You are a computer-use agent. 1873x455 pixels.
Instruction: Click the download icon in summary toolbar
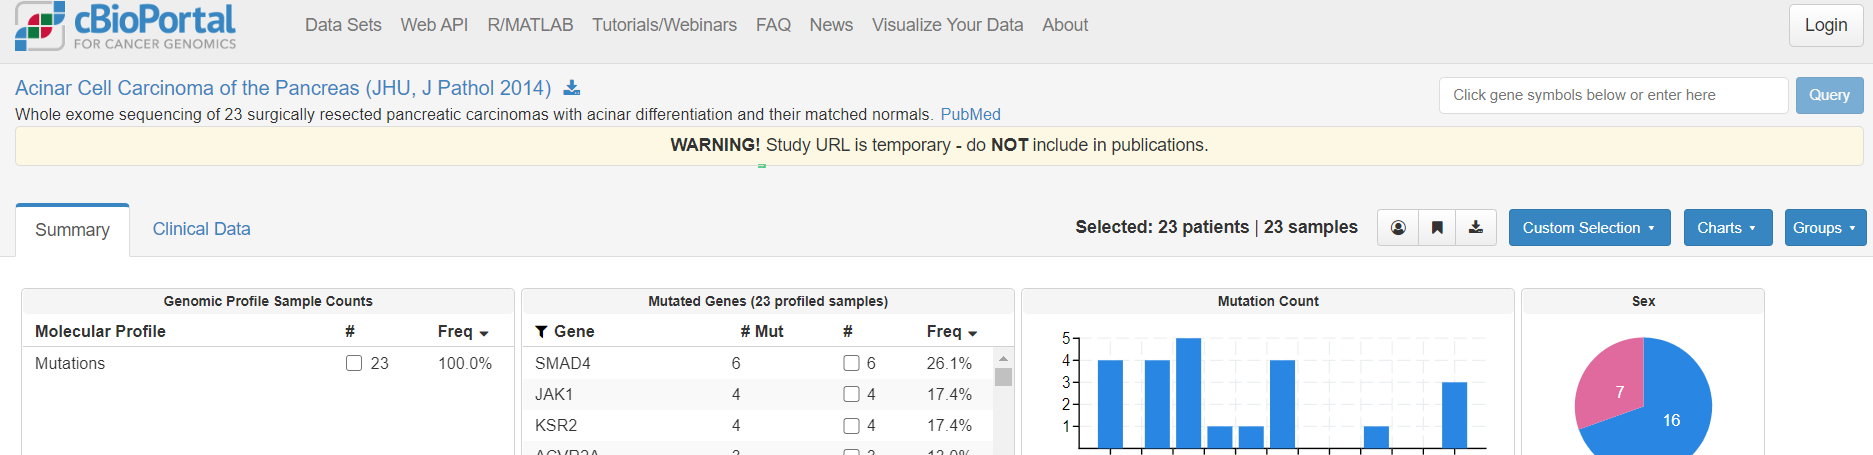(1476, 228)
